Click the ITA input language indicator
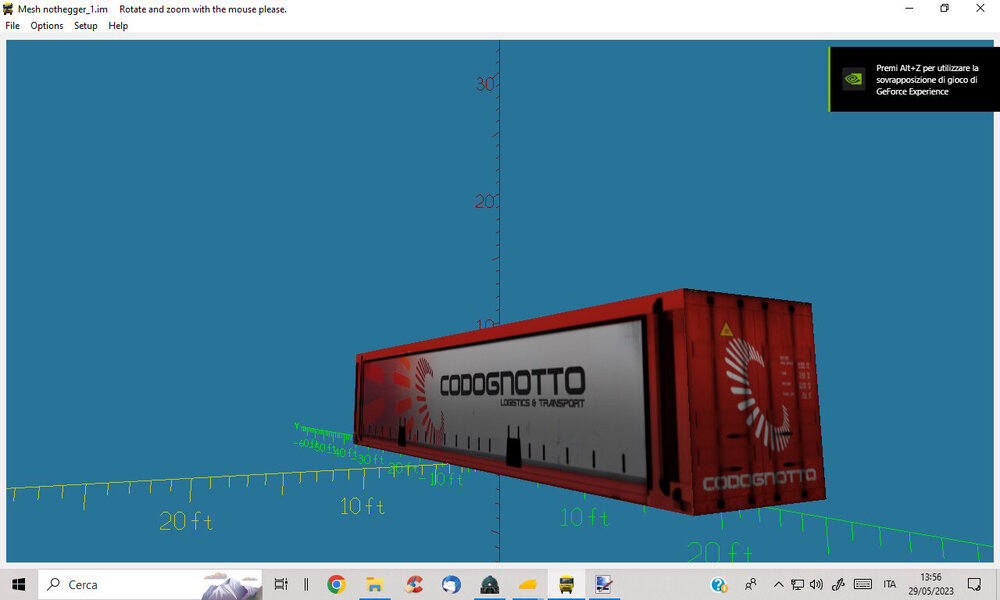The height and width of the screenshot is (600, 1000). point(890,584)
